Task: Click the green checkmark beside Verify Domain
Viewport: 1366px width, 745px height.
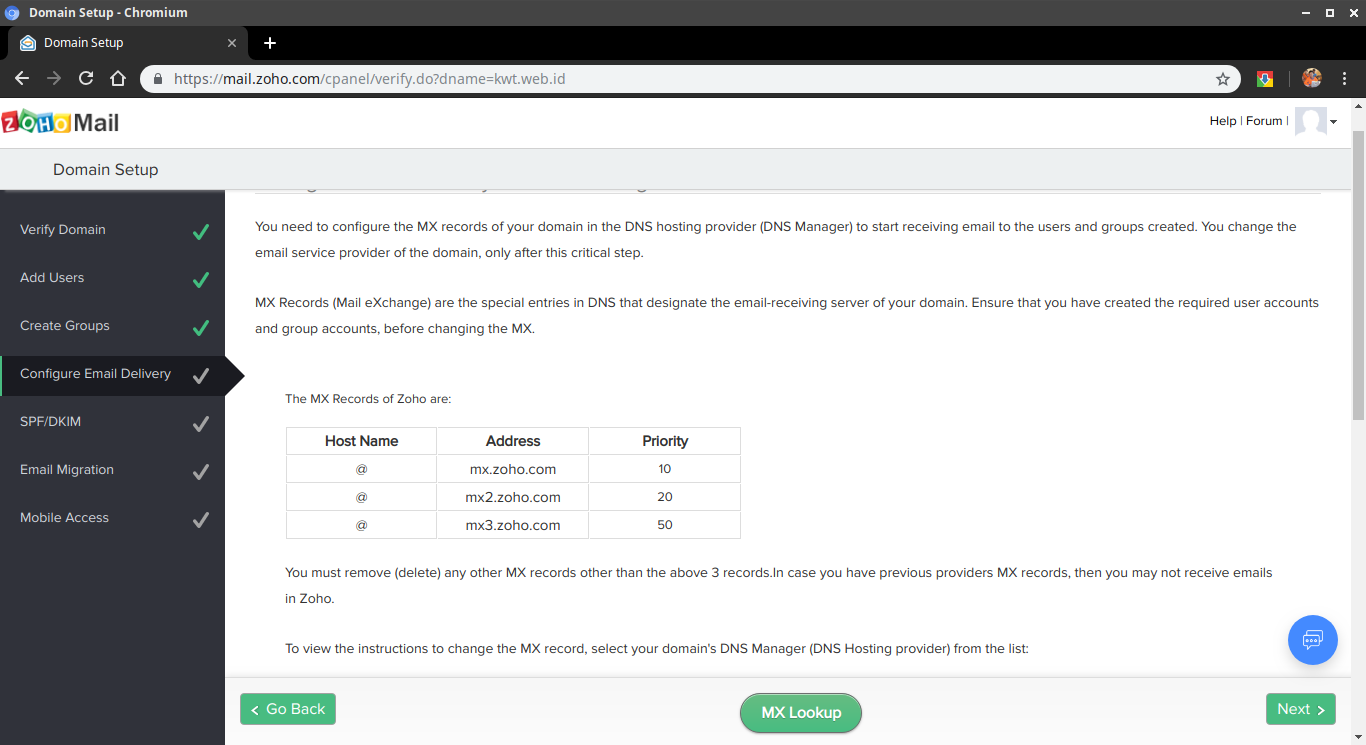Action: (x=199, y=231)
